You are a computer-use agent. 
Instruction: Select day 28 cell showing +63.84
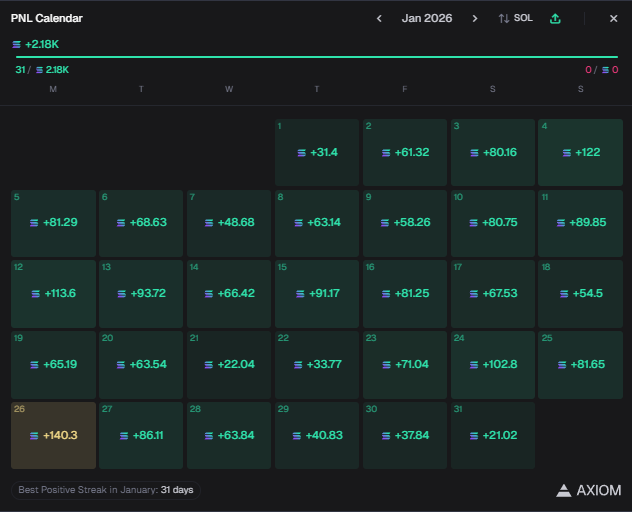[229, 435]
